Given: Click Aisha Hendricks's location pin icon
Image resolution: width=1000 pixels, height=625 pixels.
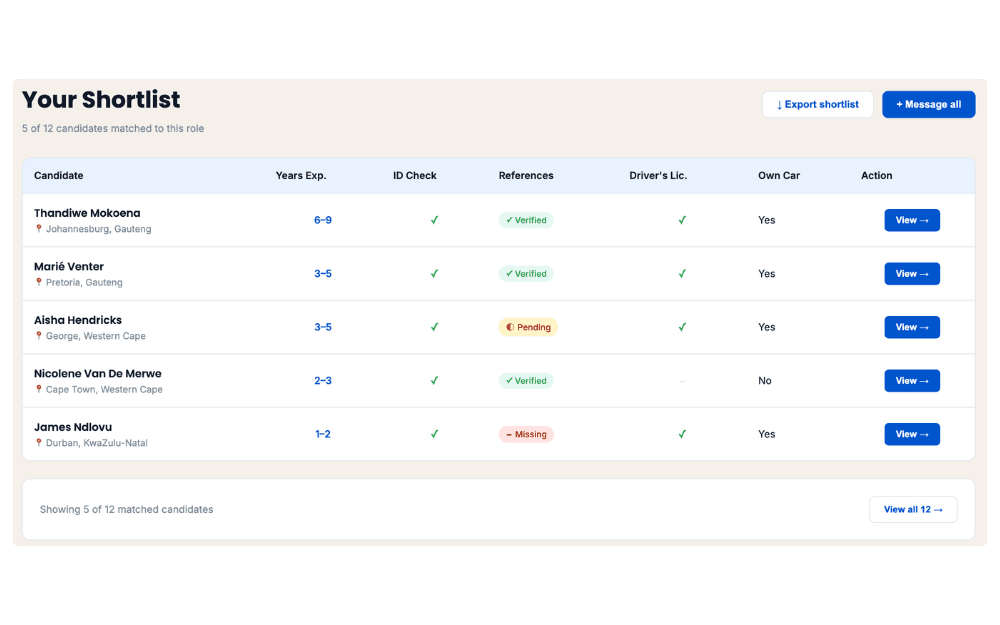Looking at the screenshot, I should pyautogui.click(x=38, y=335).
